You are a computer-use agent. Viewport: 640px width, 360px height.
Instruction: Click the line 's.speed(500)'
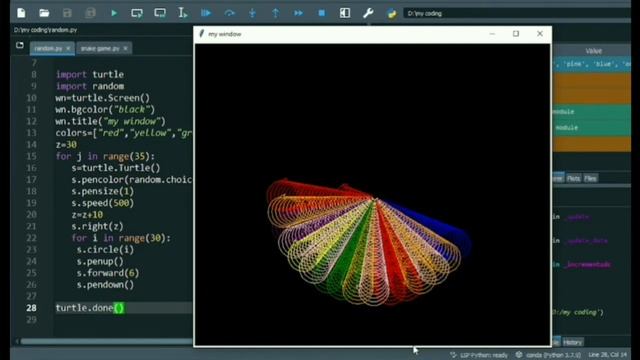click(102, 203)
